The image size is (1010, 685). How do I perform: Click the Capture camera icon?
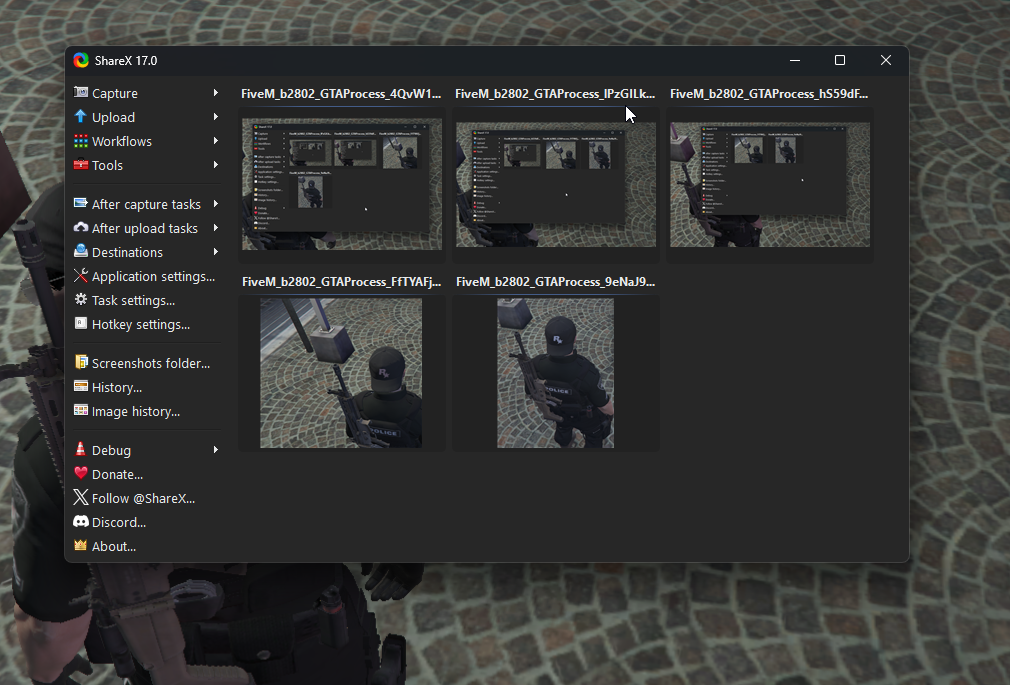[x=81, y=92]
